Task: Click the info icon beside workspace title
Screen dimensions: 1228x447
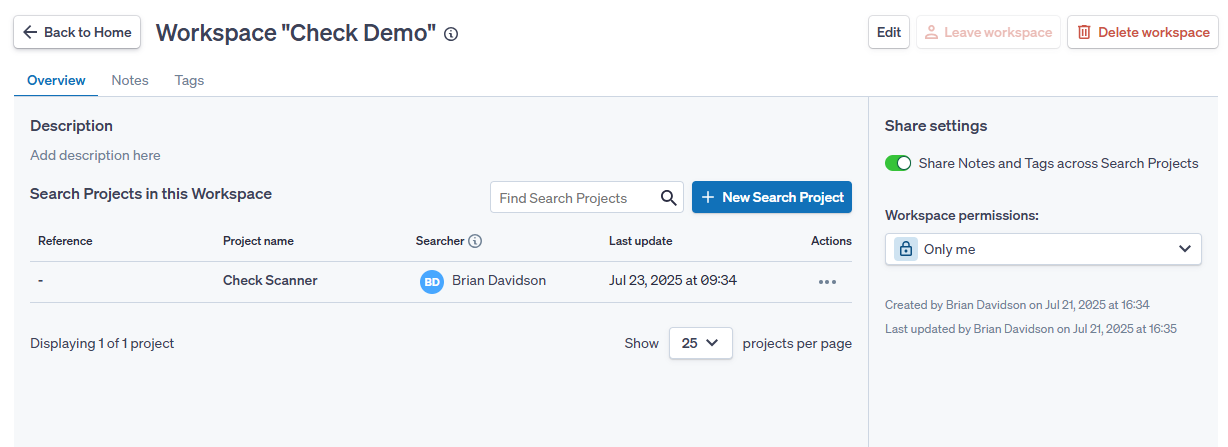Action: [x=451, y=34]
